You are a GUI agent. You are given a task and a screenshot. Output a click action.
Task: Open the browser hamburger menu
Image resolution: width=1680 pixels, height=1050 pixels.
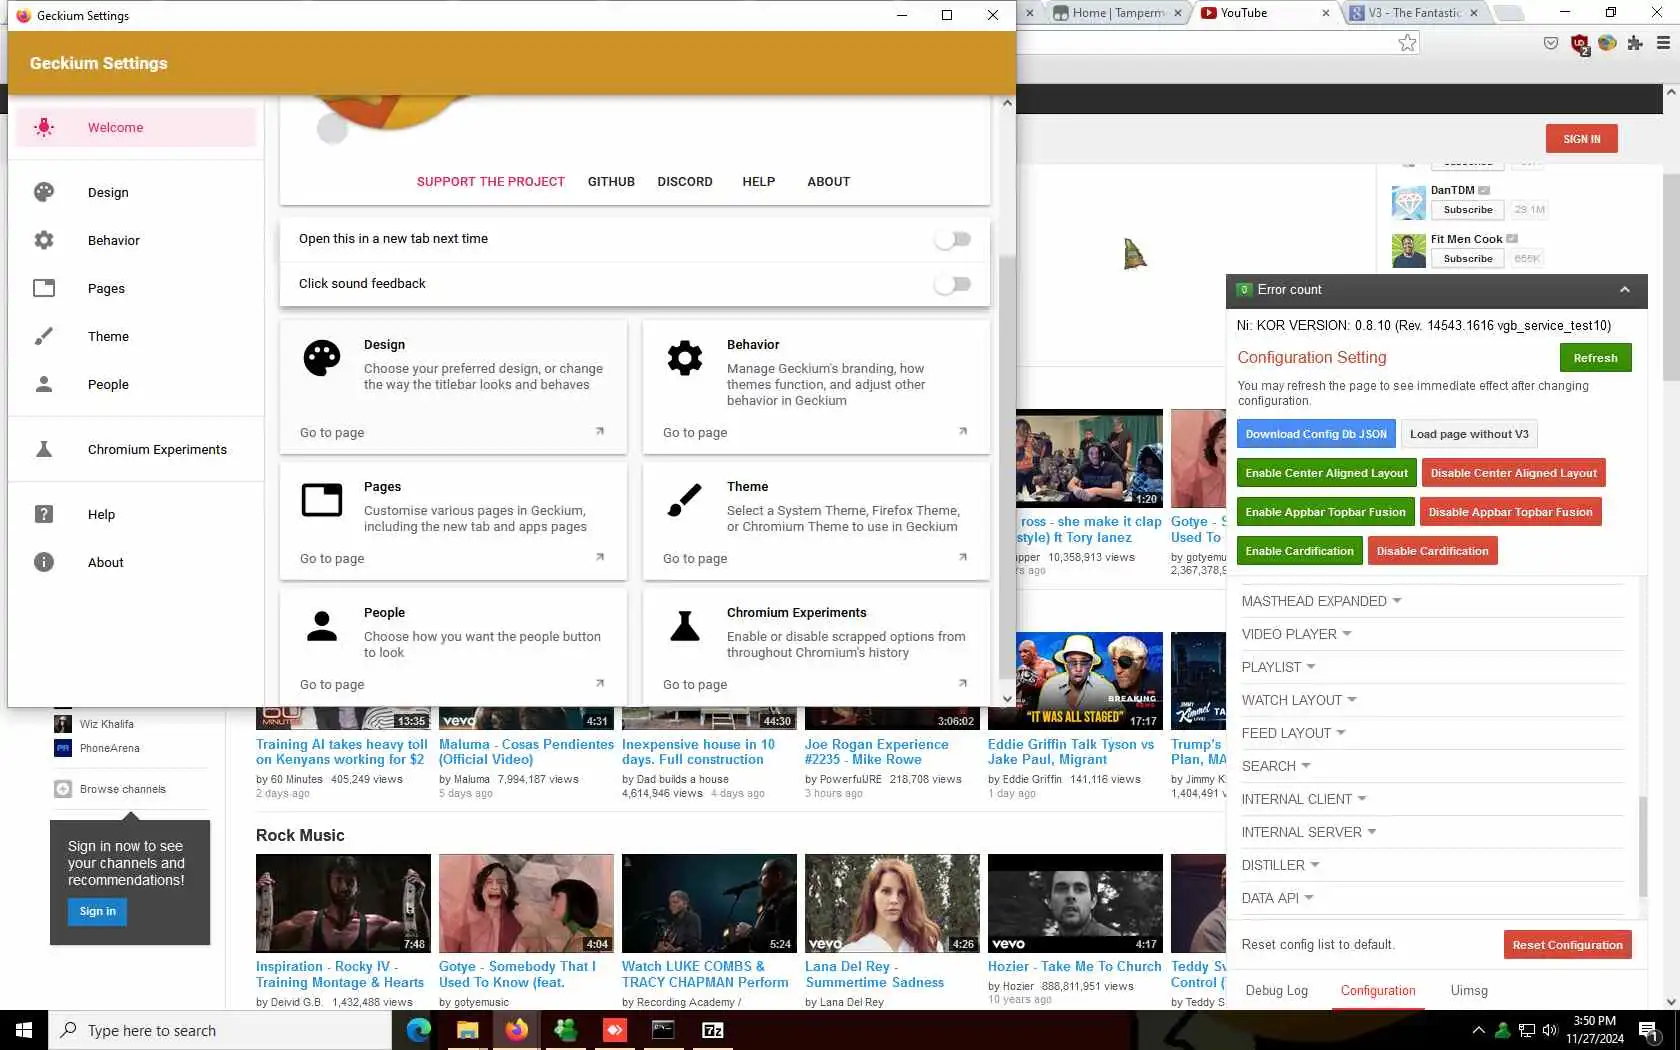point(1663,43)
